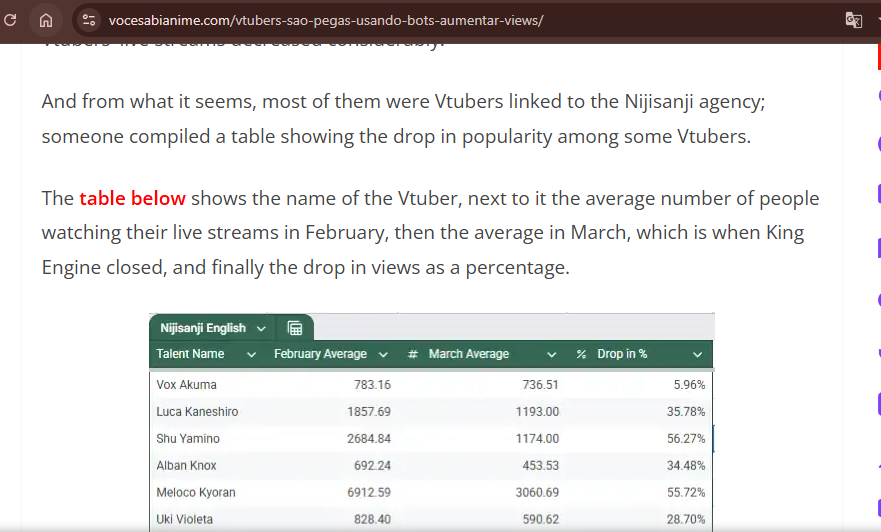Select the Alban Knox name cell
The image size is (881, 532).
pyautogui.click(x=186, y=466)
